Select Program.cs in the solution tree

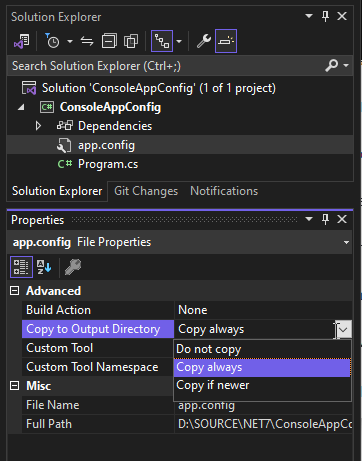coord(108,164)
